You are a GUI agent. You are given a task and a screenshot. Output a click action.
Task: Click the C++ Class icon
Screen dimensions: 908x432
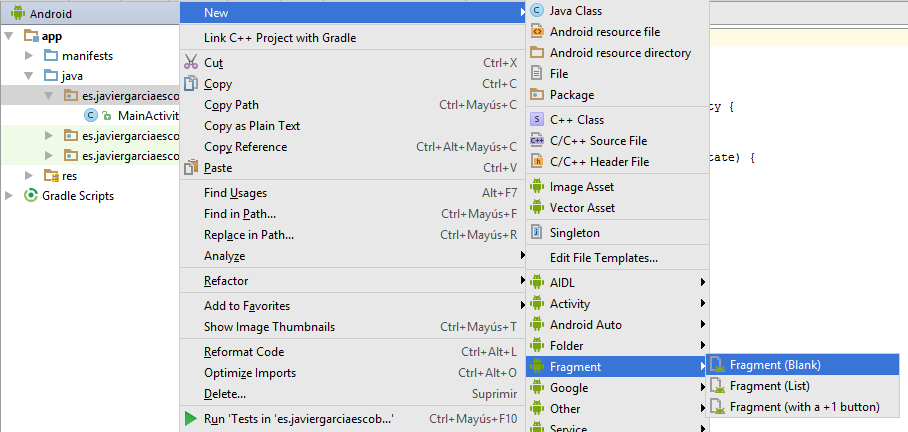(x=537, y=120)
